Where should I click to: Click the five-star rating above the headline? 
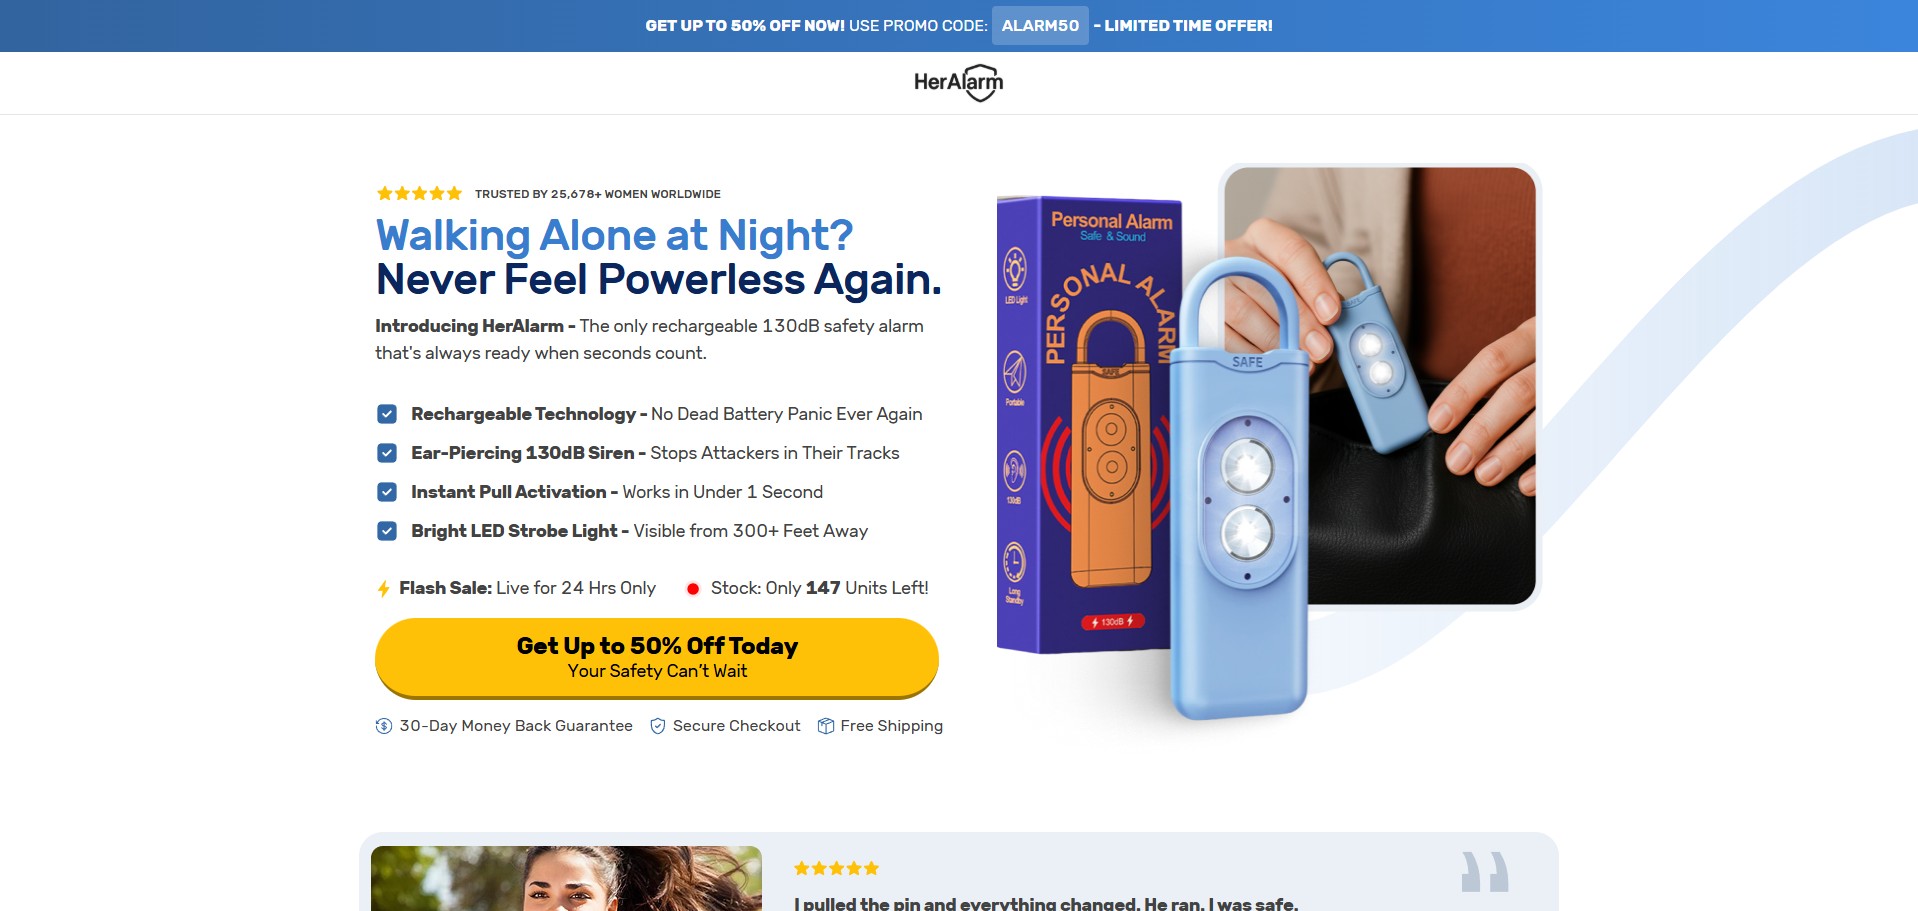click(419, 194)
